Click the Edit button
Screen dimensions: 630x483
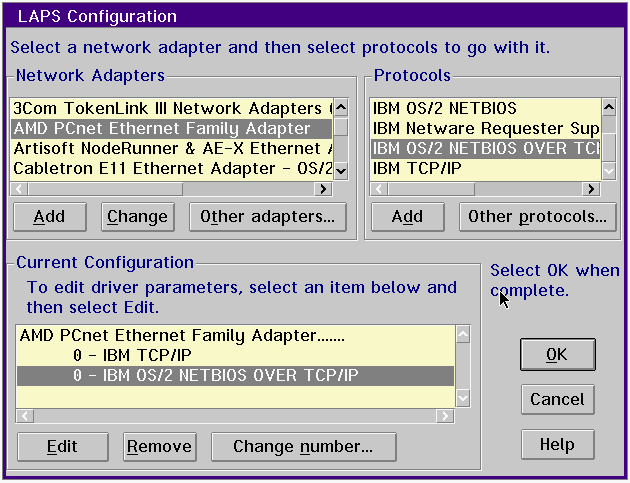pyautogui.click(x=63, y=447)
